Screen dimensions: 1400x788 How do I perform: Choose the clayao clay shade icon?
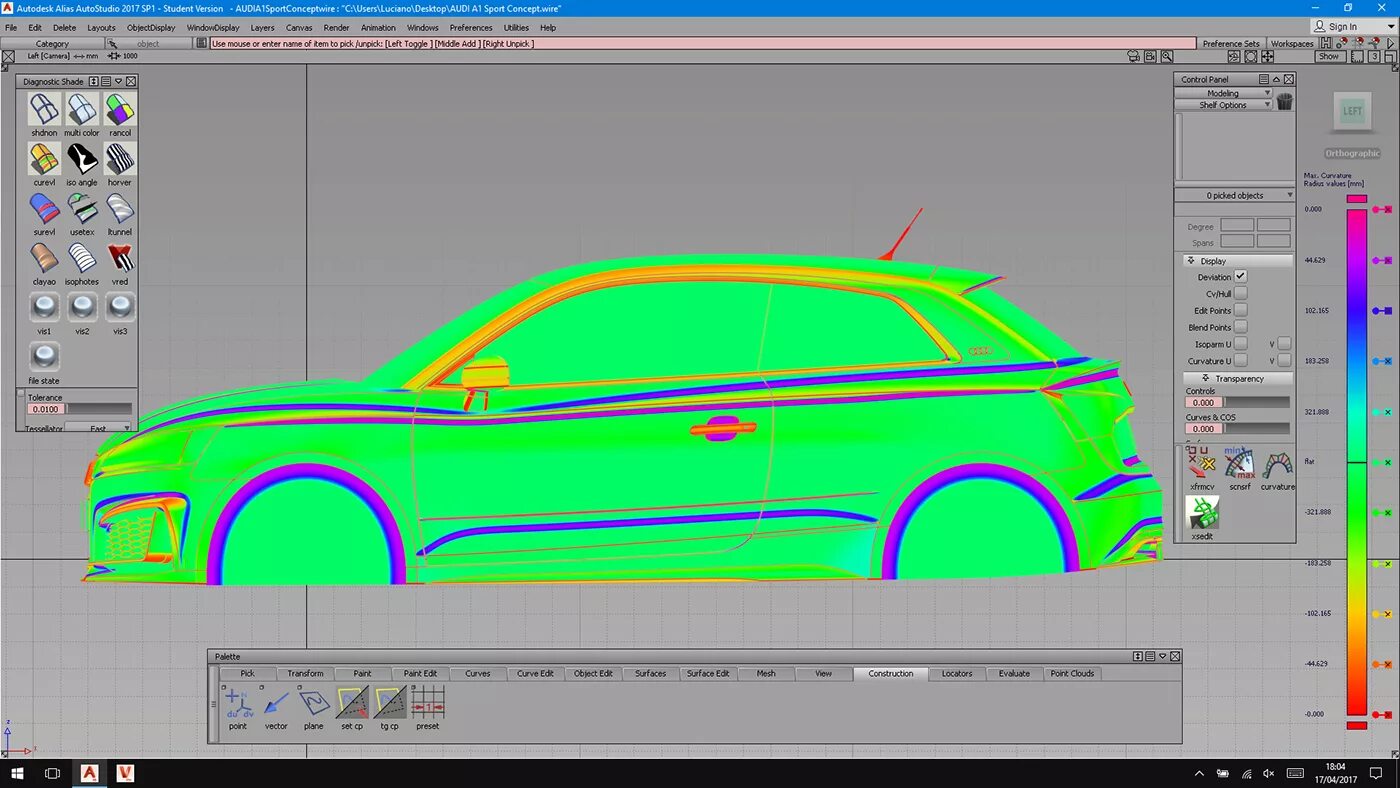click(44, 258)
